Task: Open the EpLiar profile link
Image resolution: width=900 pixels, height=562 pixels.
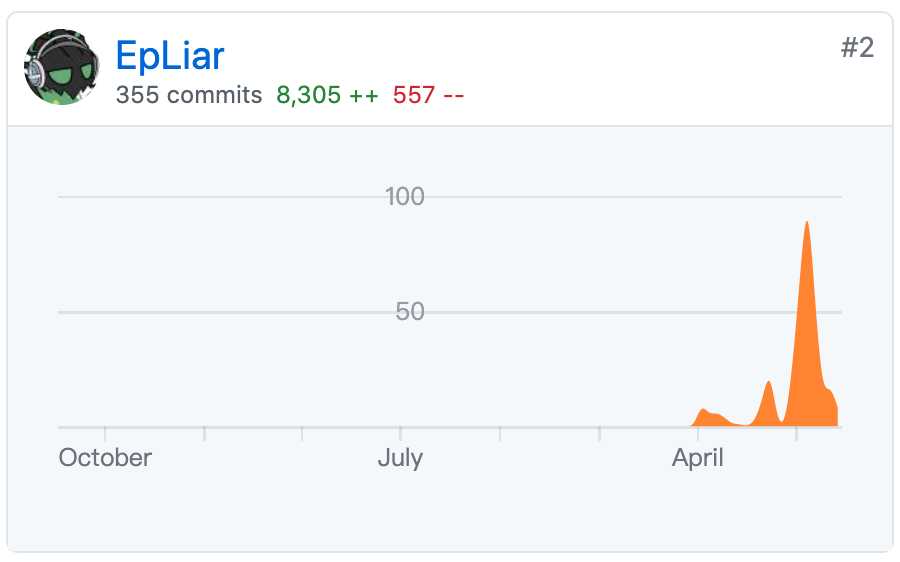Action: pos(170,56)
